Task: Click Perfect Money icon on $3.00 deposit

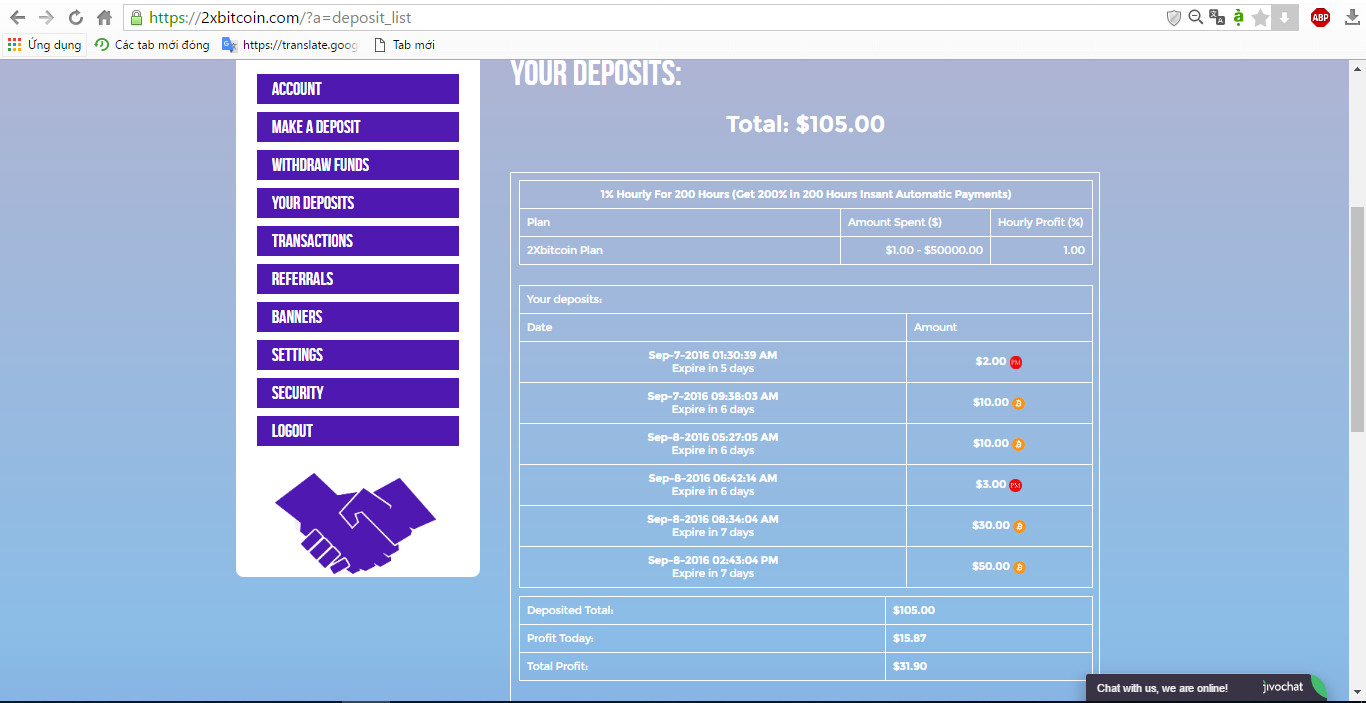Action: coord(1016,485)
